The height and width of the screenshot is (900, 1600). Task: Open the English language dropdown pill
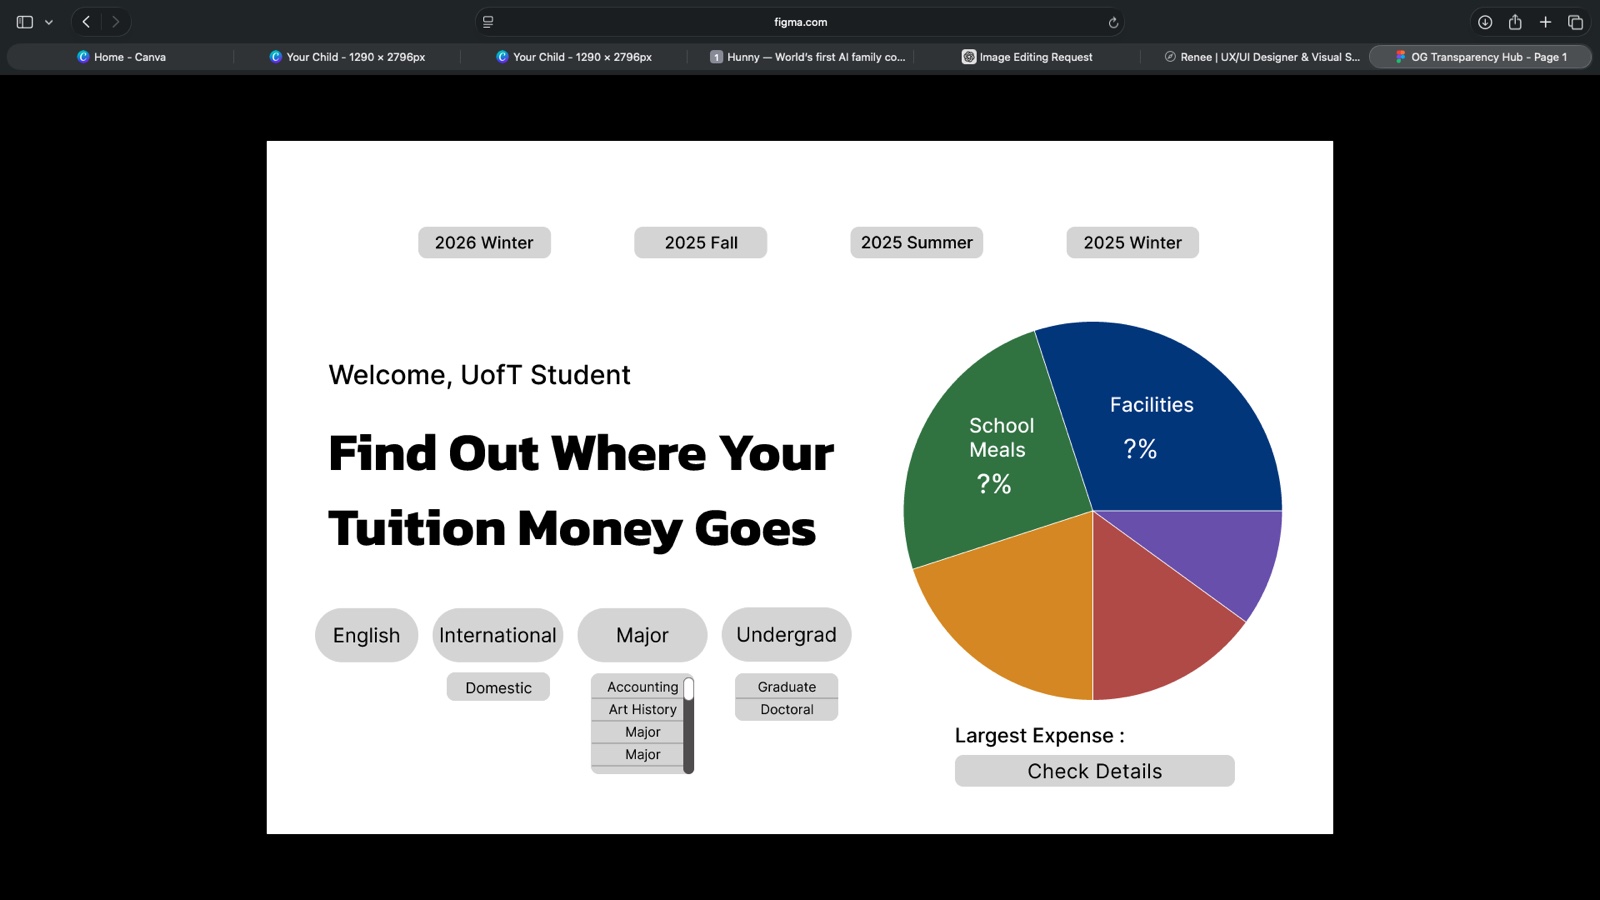click(366, 635)
